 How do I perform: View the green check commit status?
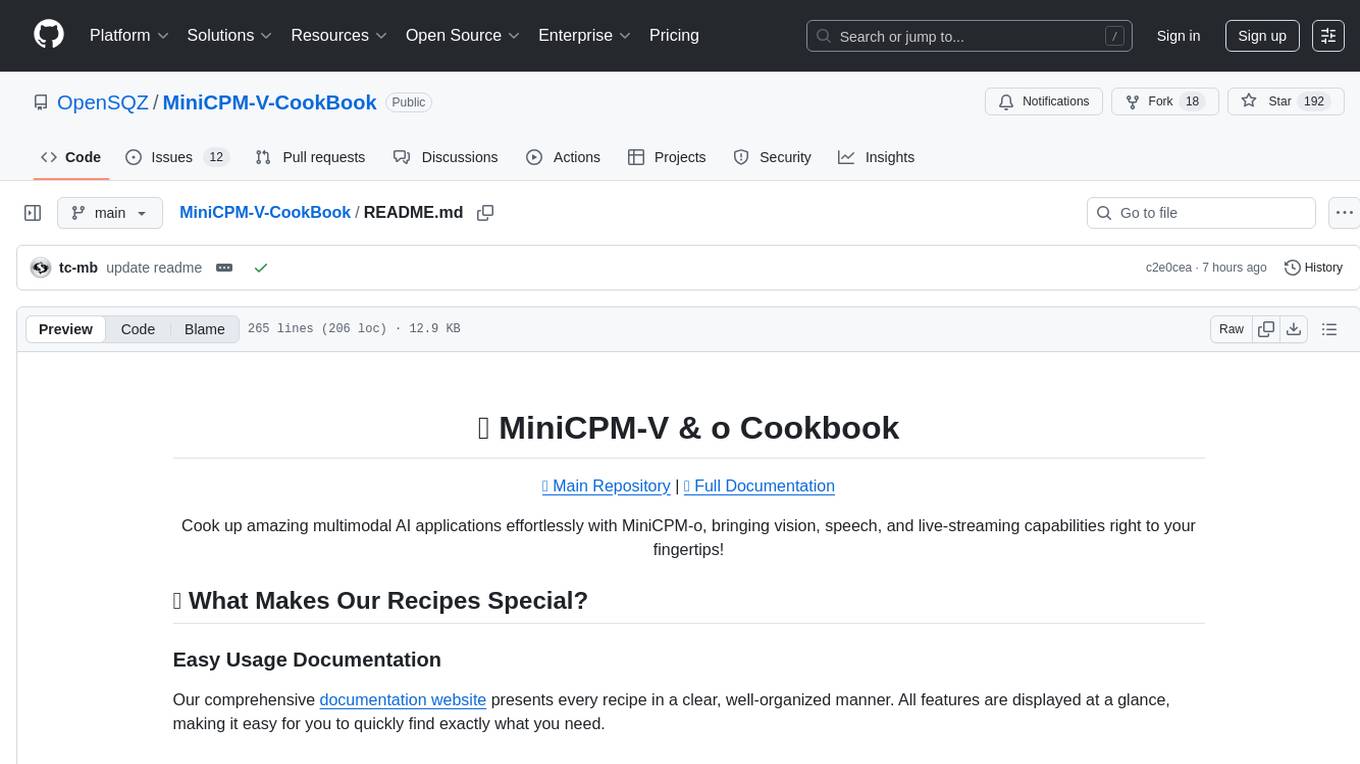[261, 268]
